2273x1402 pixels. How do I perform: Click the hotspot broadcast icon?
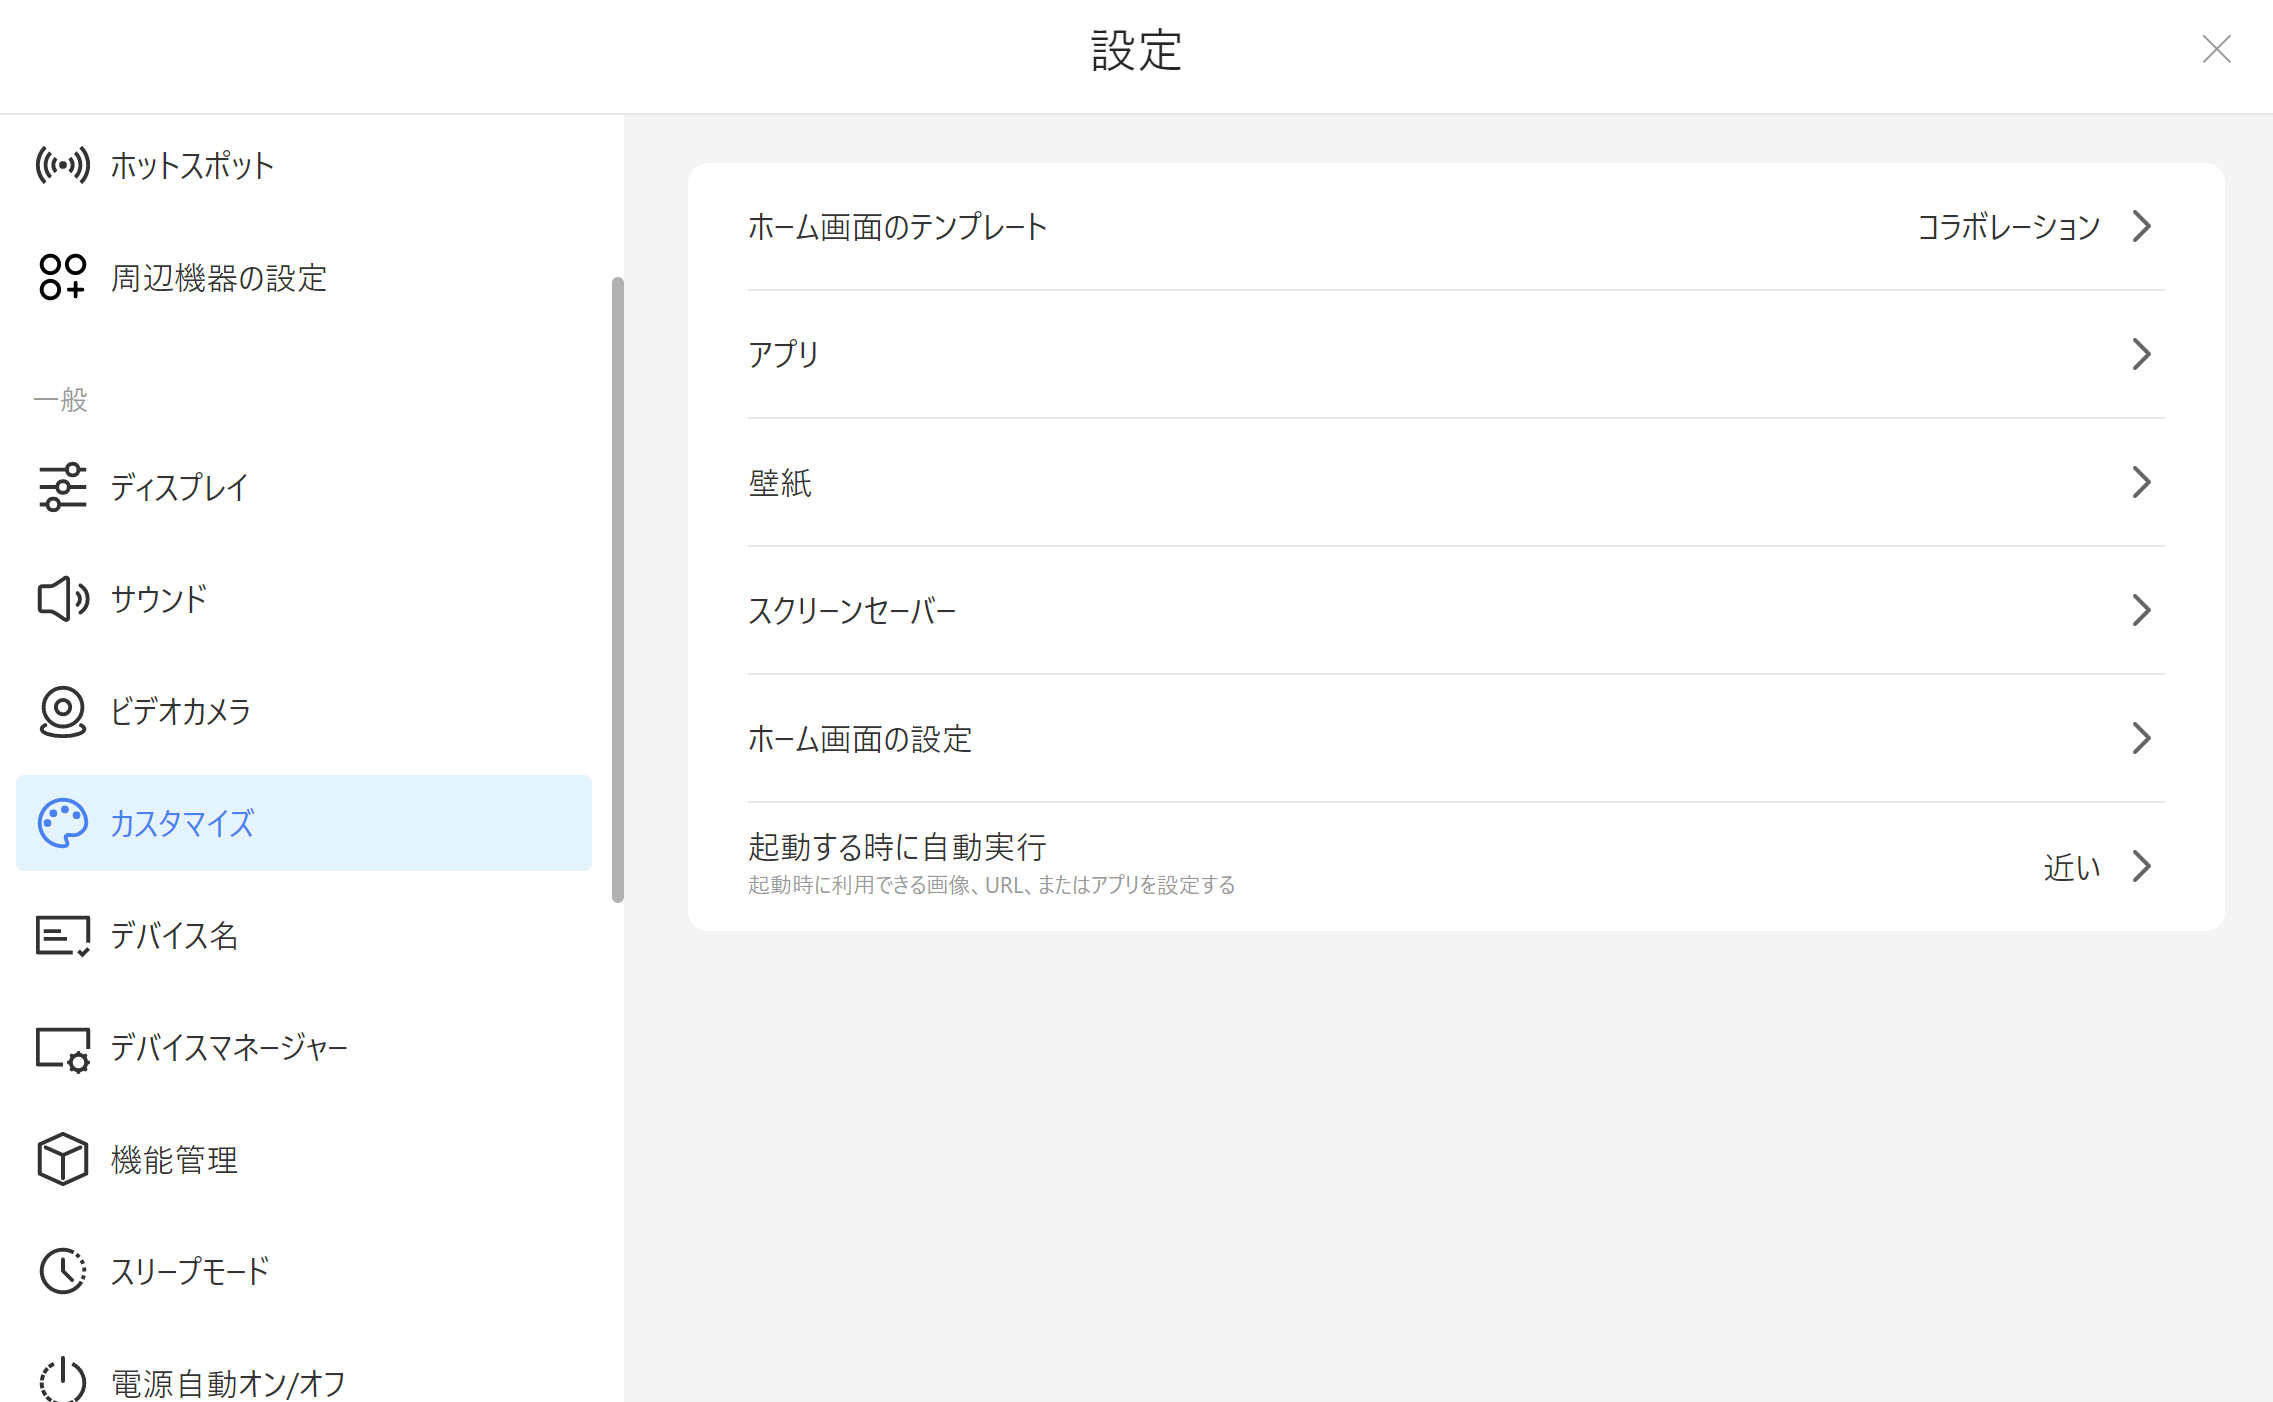click(x=62, y=165)
